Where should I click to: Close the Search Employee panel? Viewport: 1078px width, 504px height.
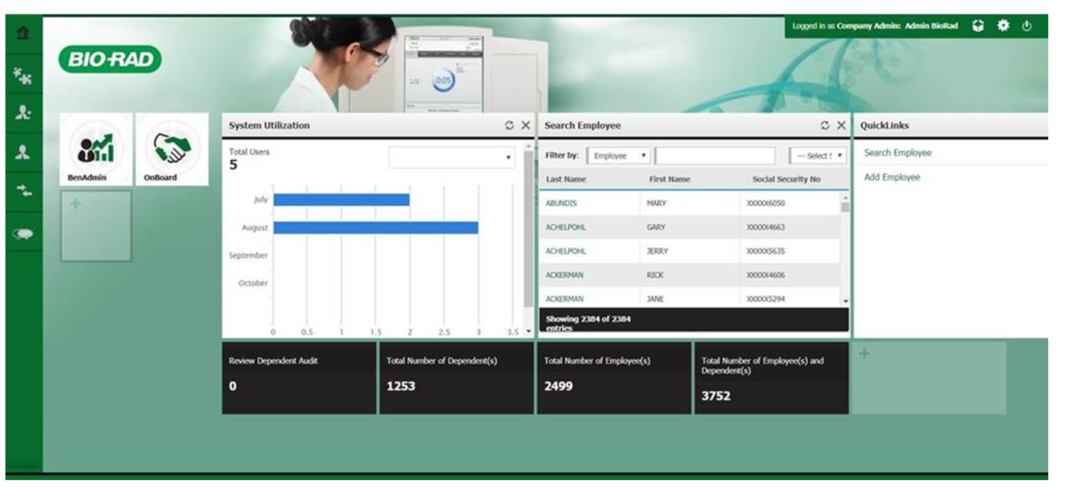click(x=841, y=126)
